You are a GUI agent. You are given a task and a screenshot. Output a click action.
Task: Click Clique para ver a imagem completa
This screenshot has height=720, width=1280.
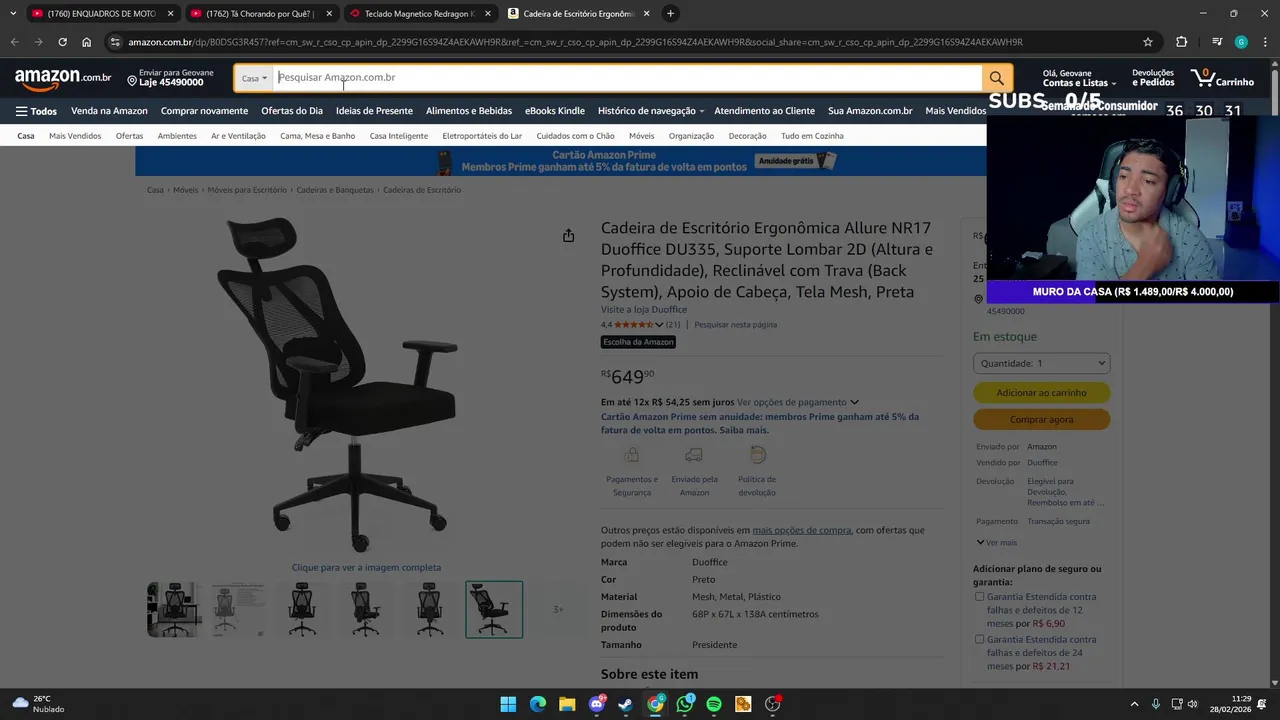pyautogui.click(x=366, y=568)
